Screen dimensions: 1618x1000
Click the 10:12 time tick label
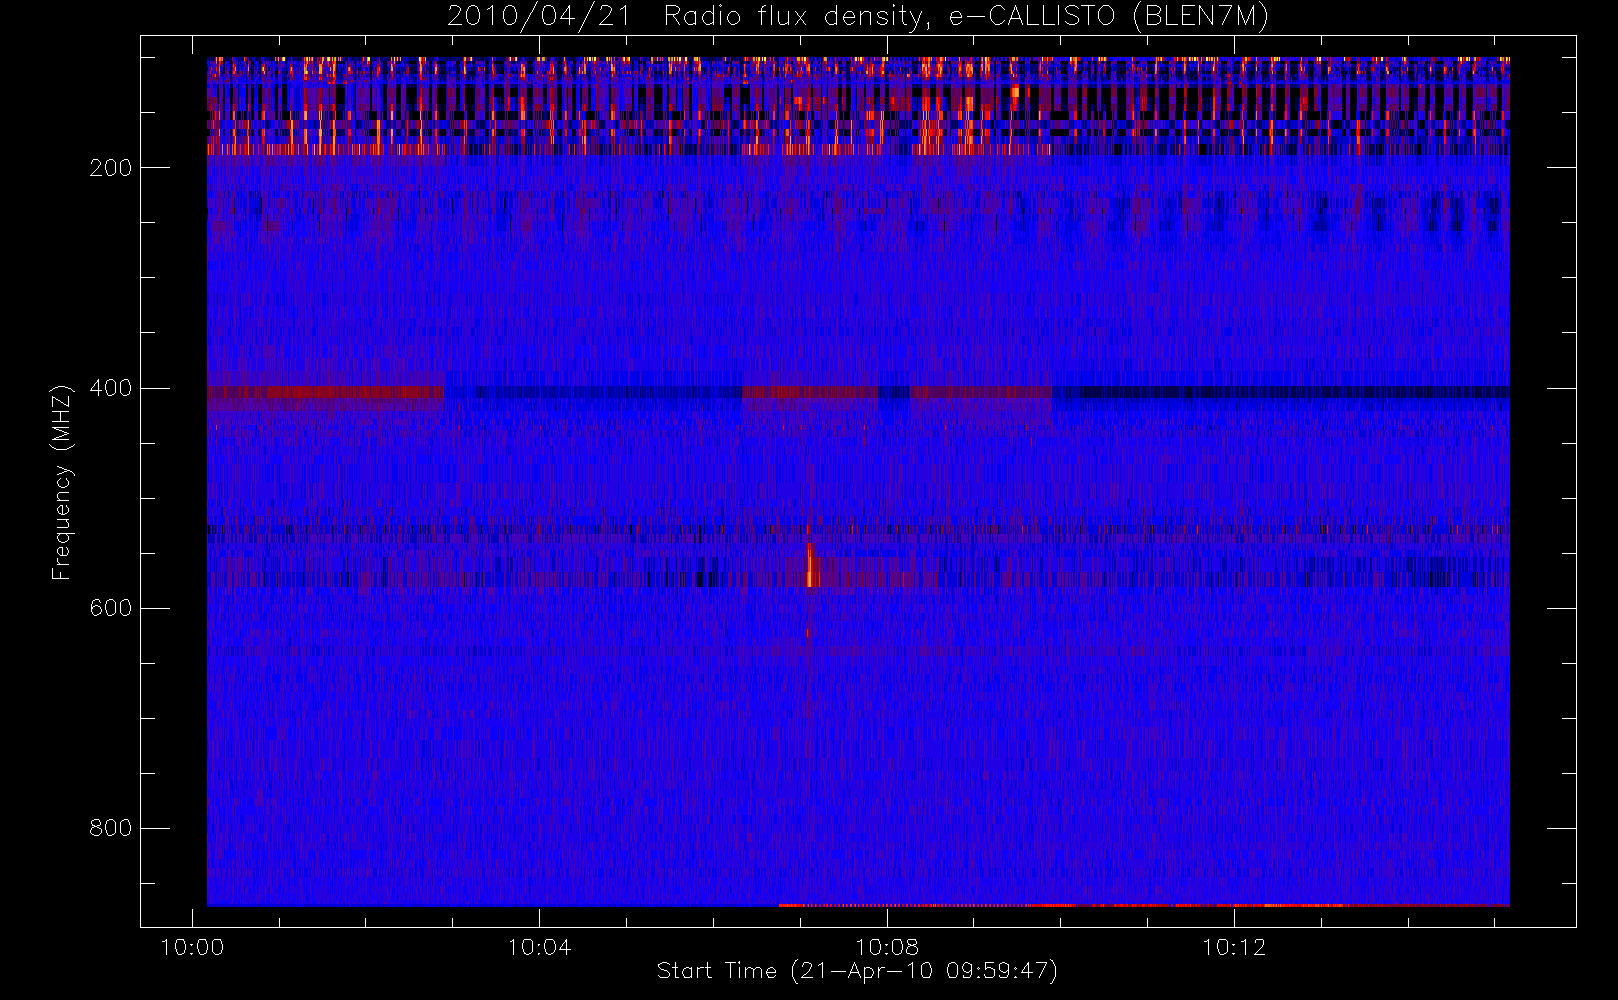pos(1233,946)
